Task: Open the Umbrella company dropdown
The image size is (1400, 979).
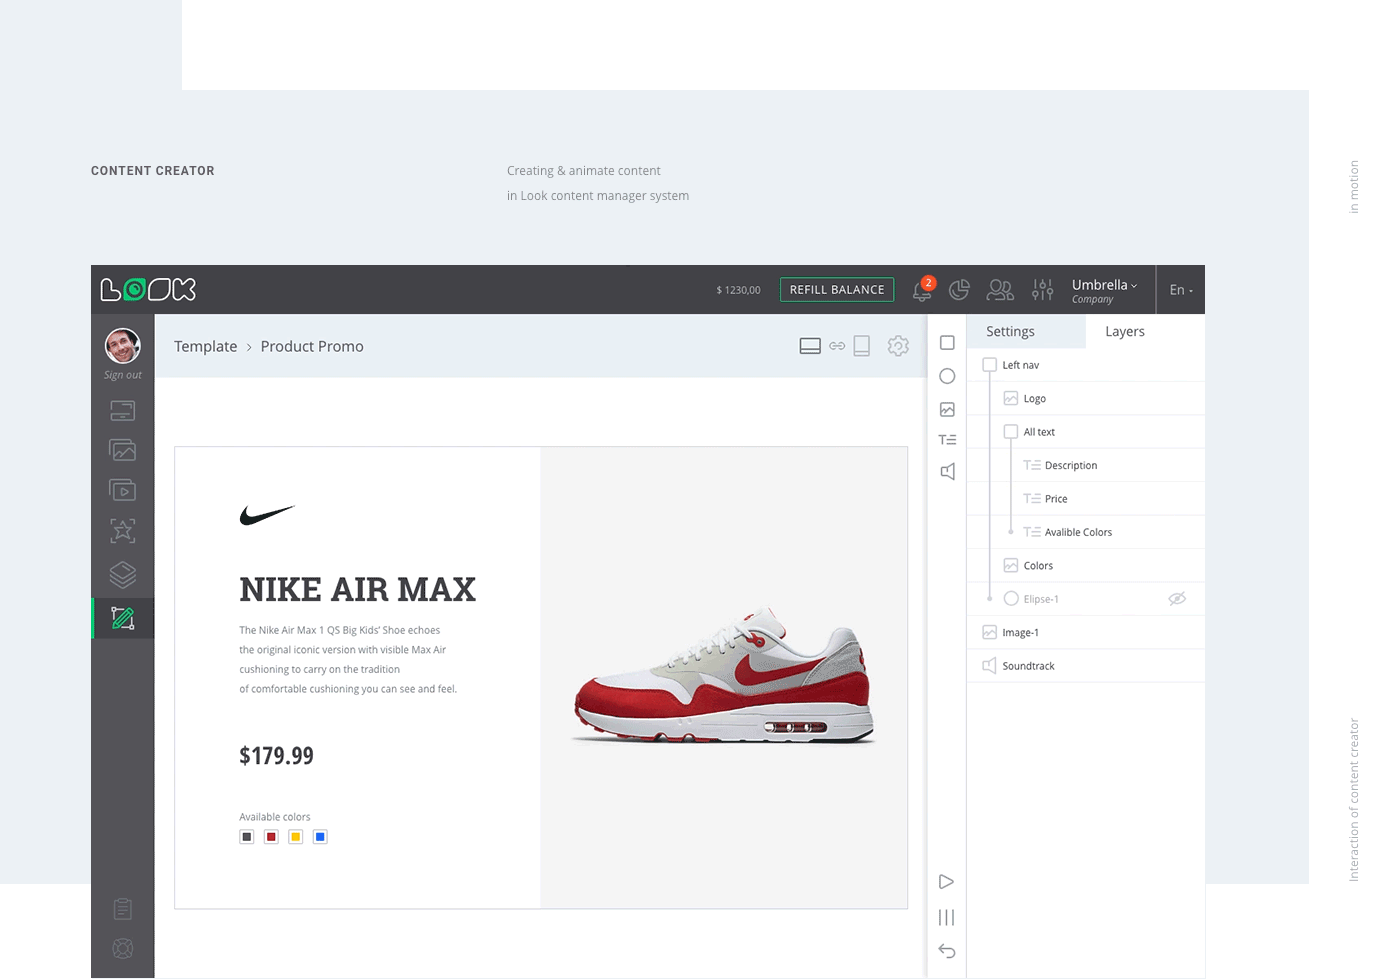Action: click(1104, 290)
